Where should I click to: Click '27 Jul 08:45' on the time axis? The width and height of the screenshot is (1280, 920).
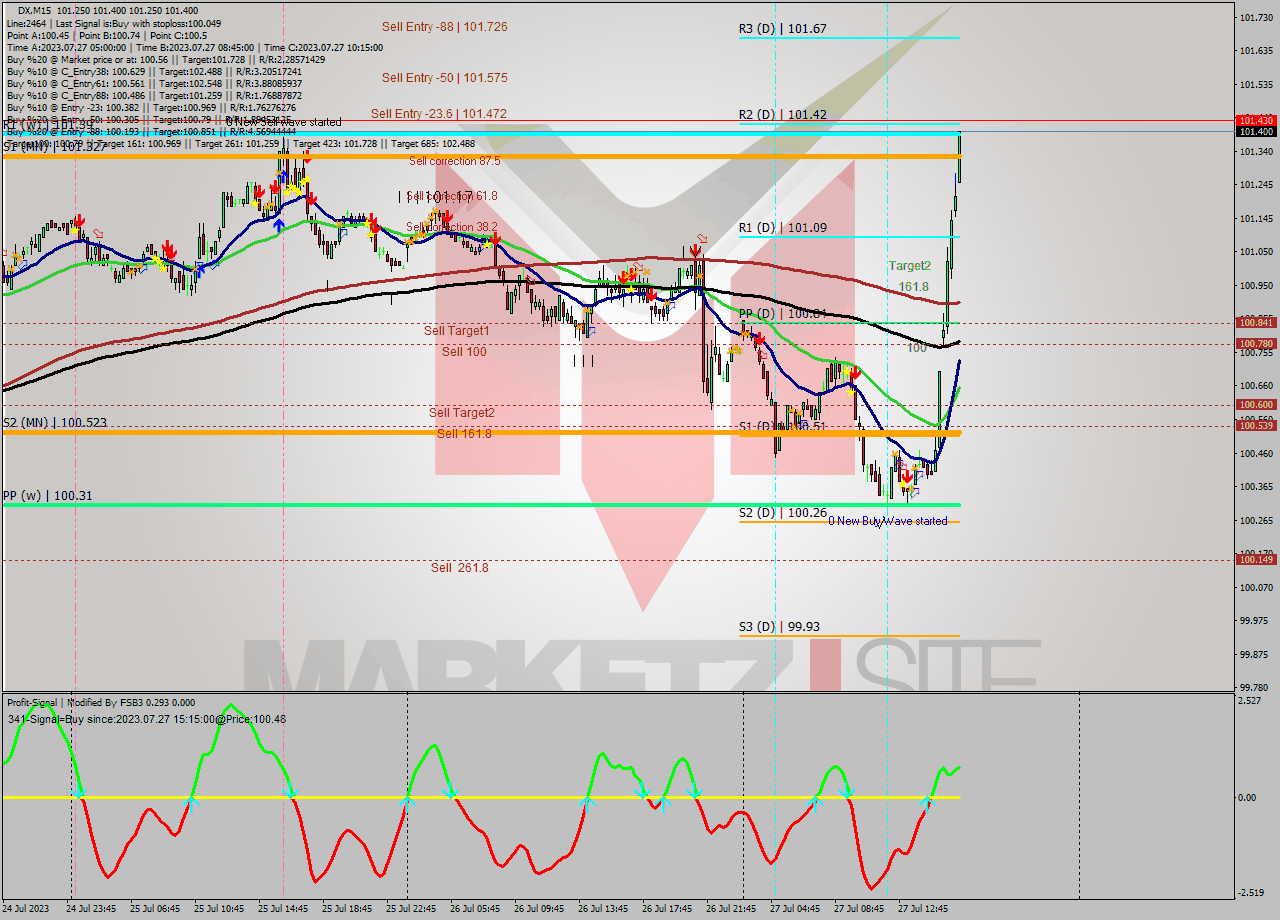click(860, 909)
